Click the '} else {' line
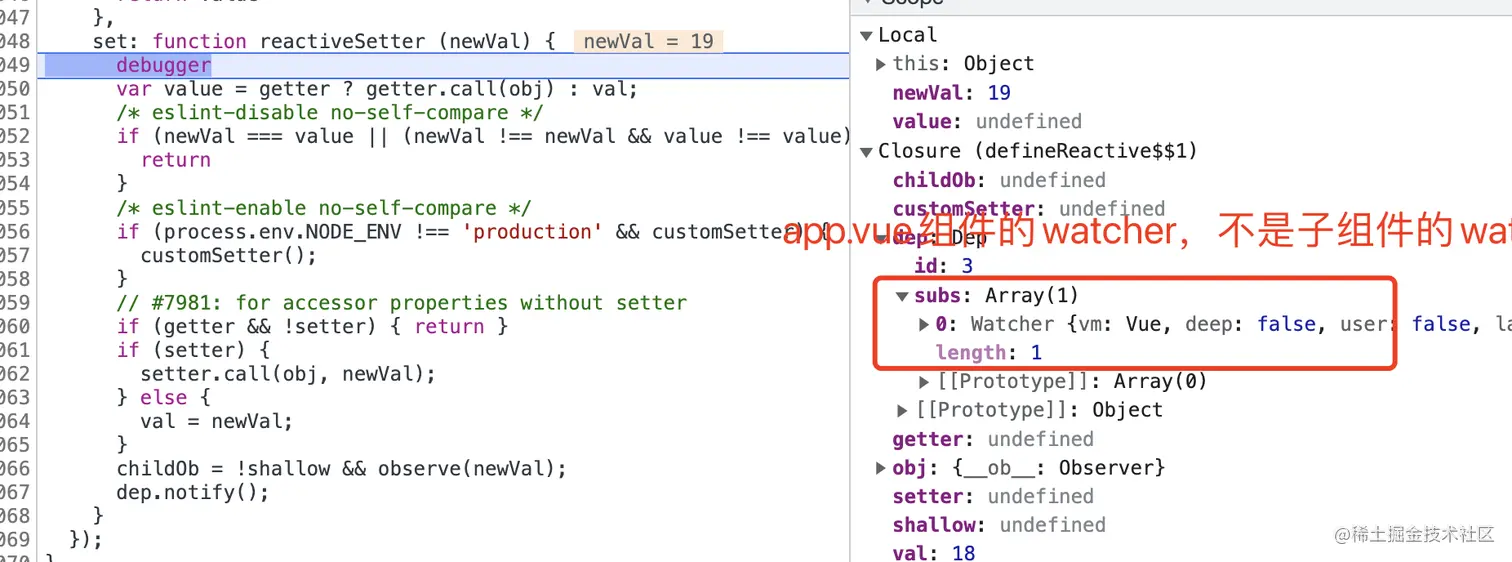Viewport: 1512px width, 562px height. tap(164, 398)
